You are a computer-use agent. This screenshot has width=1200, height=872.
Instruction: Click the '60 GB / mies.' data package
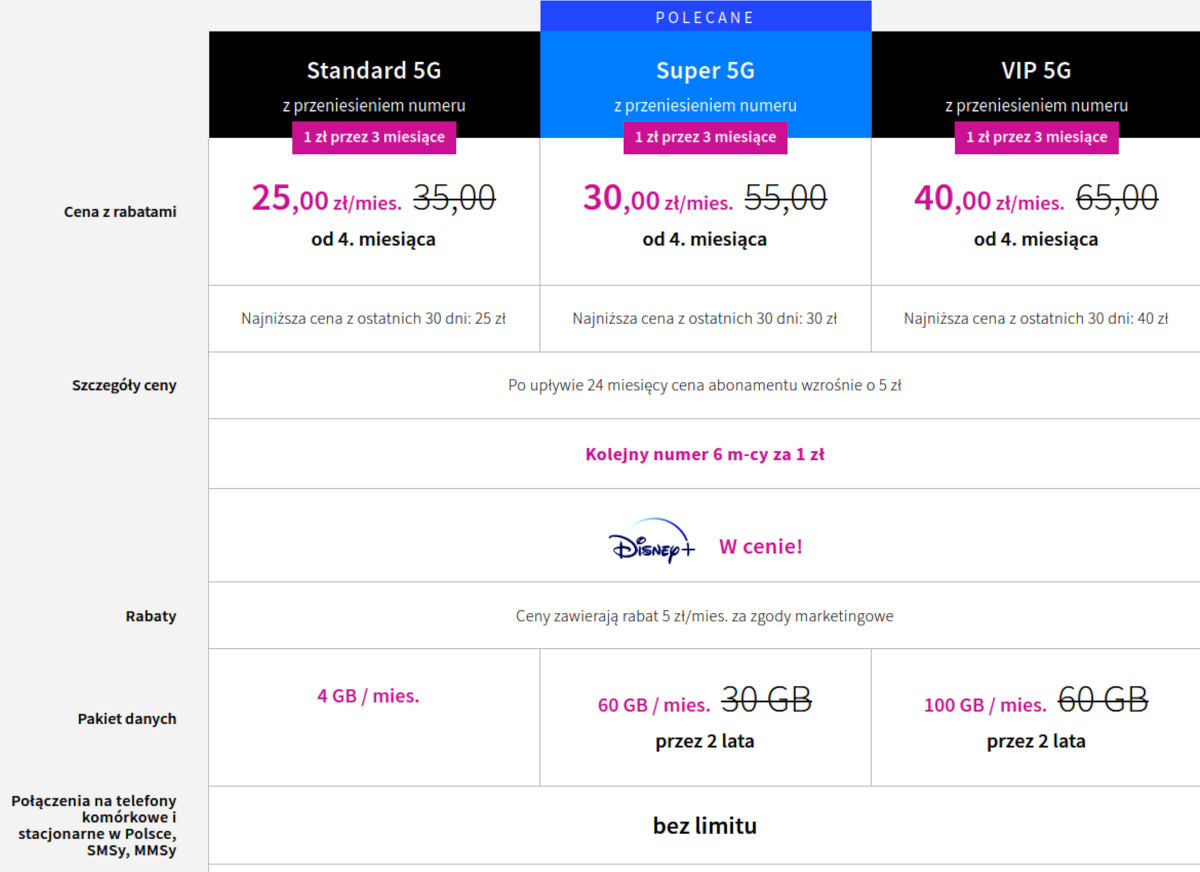(653, 705)
